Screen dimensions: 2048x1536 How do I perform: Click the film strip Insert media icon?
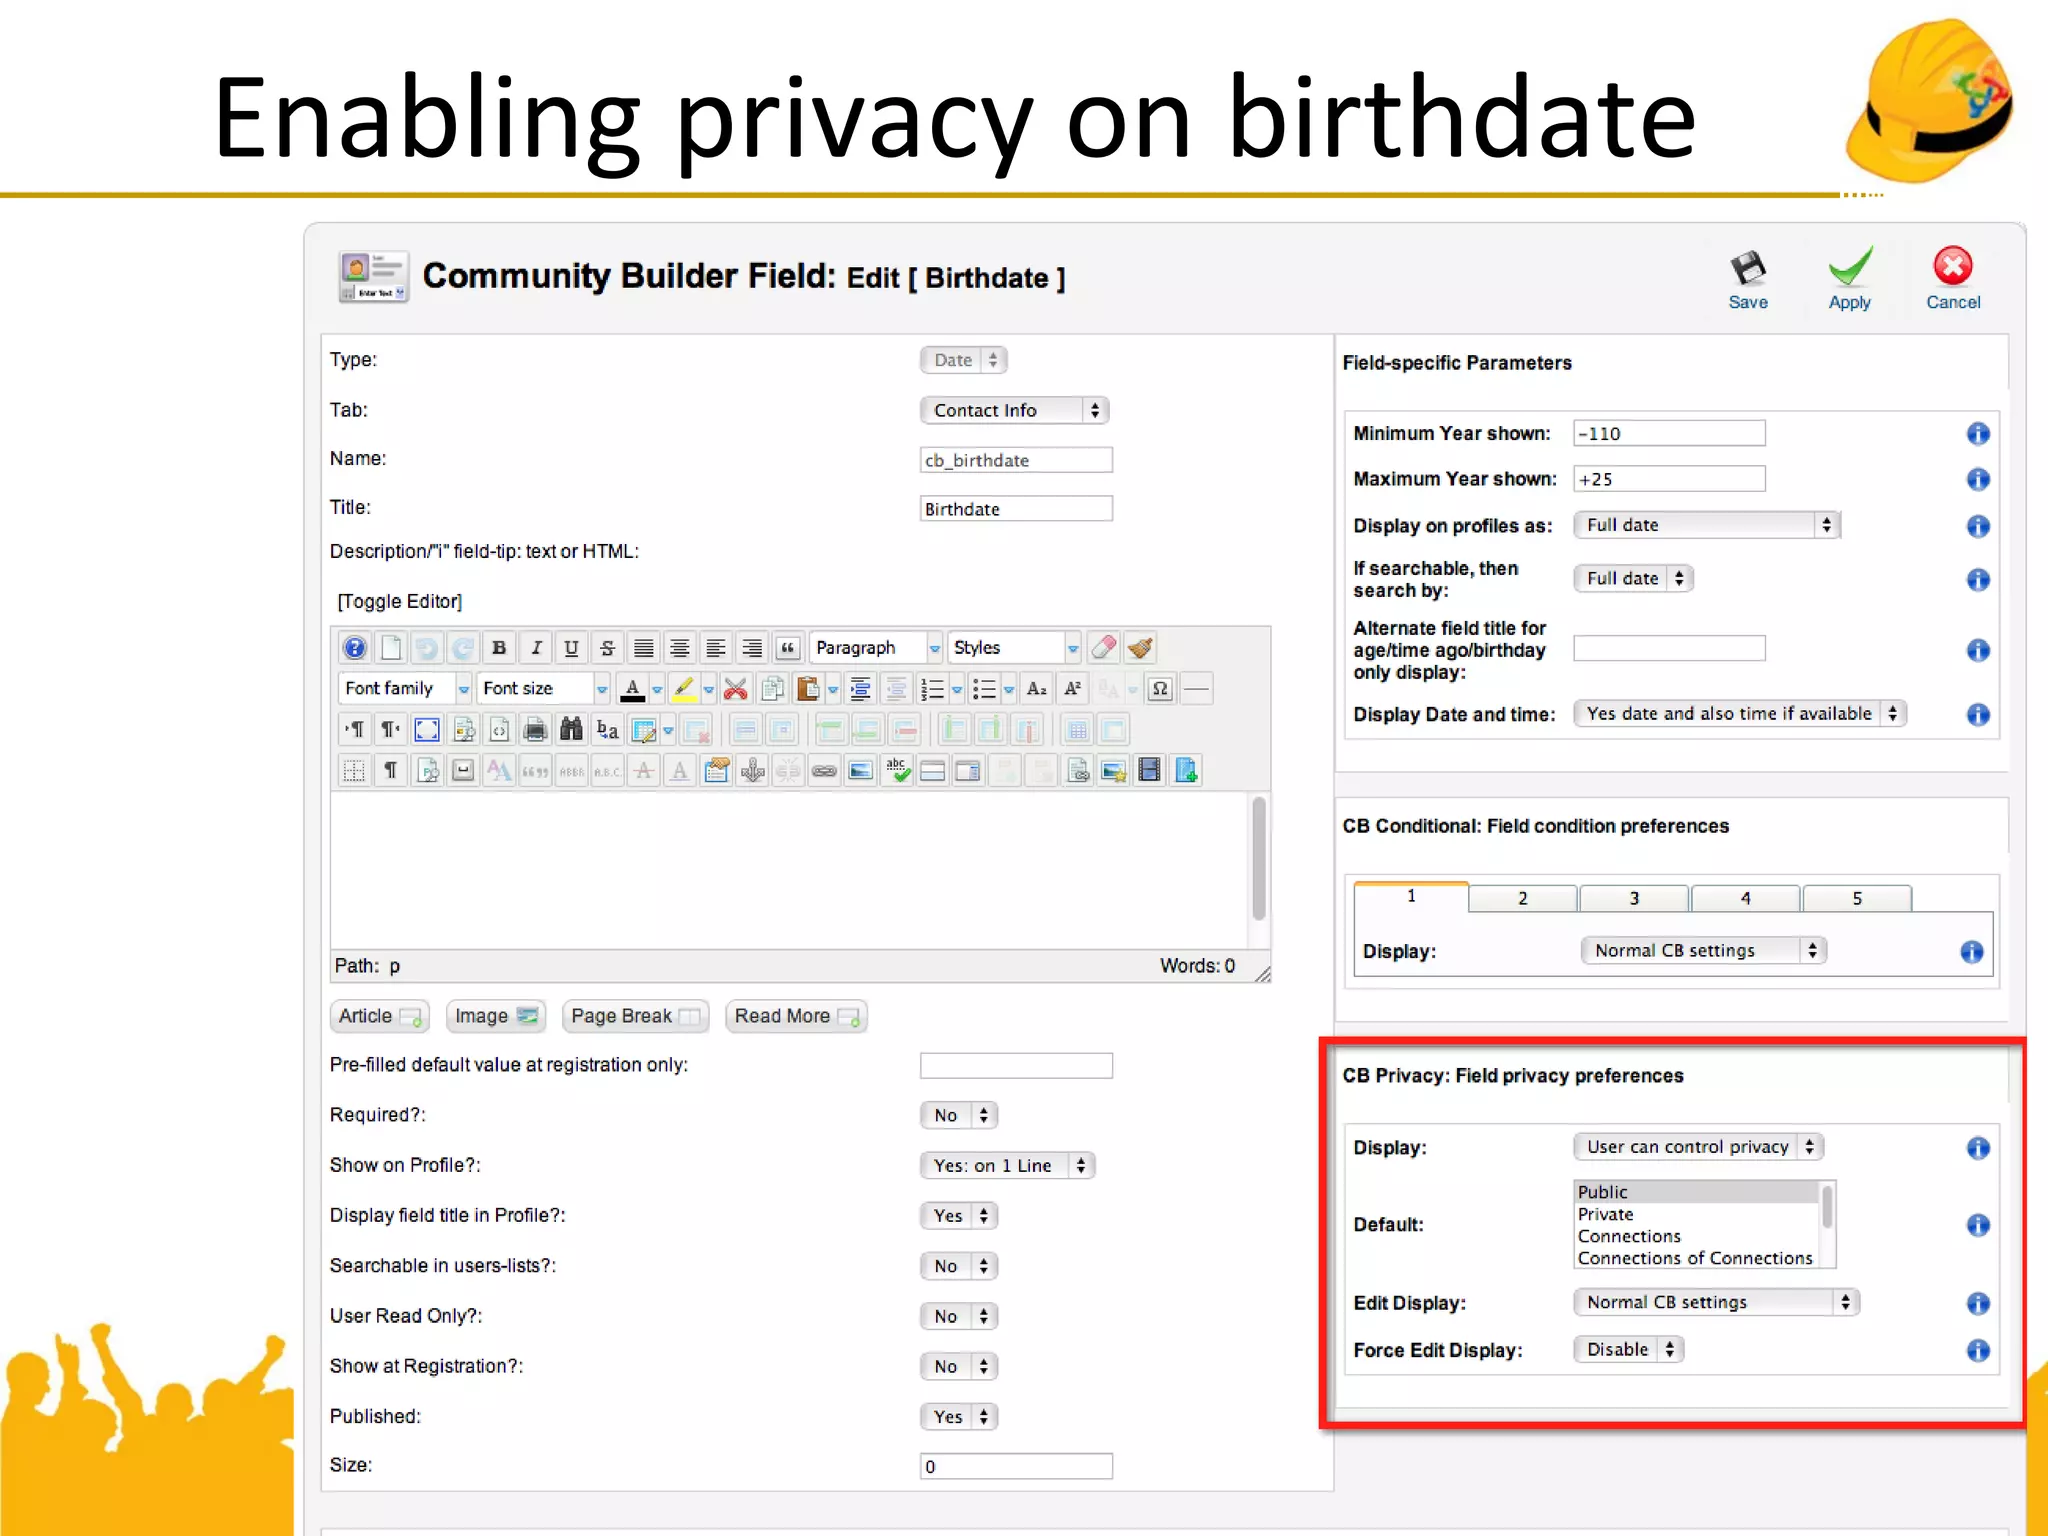pos(1150,771)
